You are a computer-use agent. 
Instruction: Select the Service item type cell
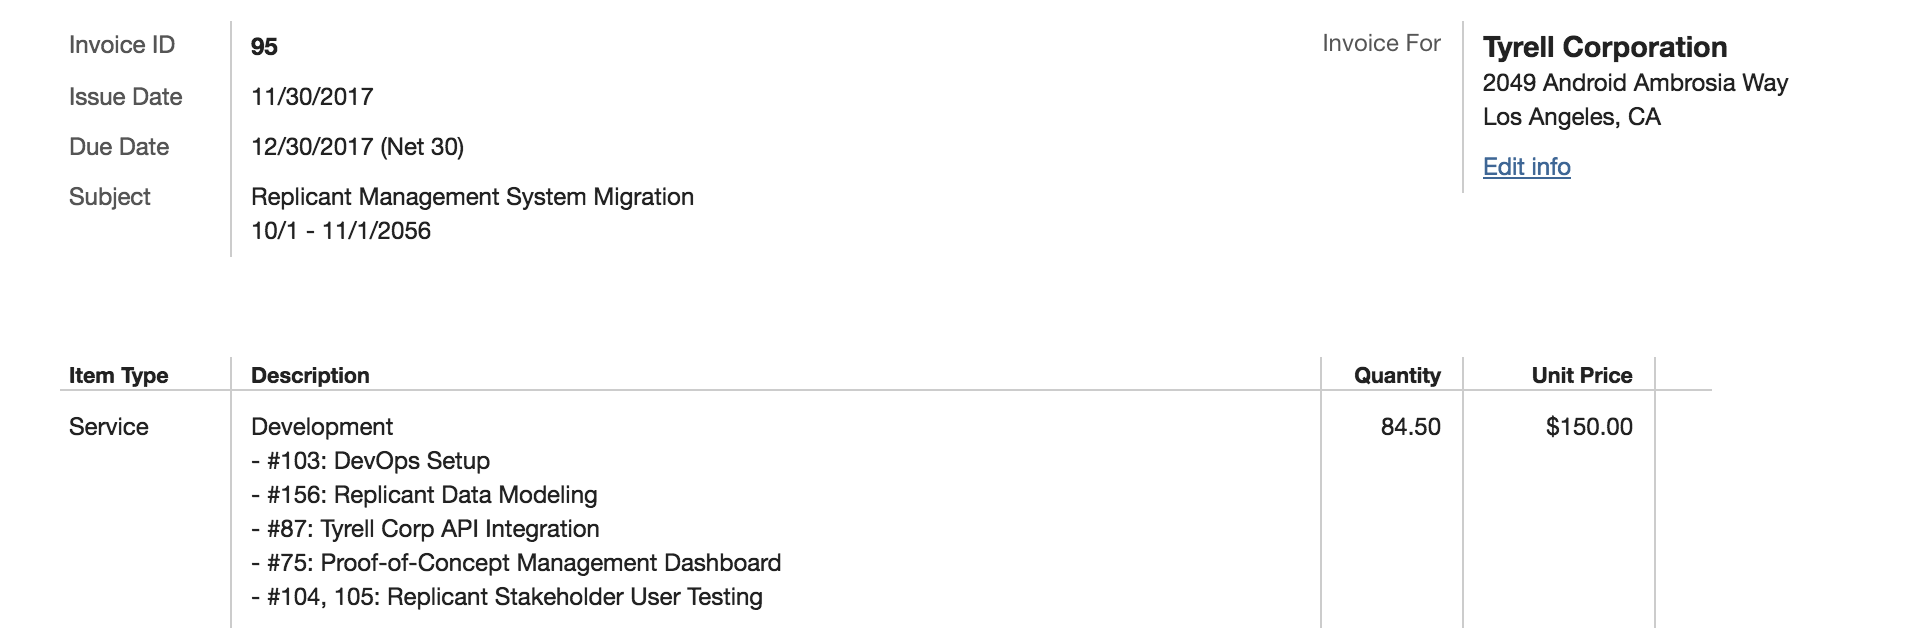pyautogui.click(x=107, y=426)
